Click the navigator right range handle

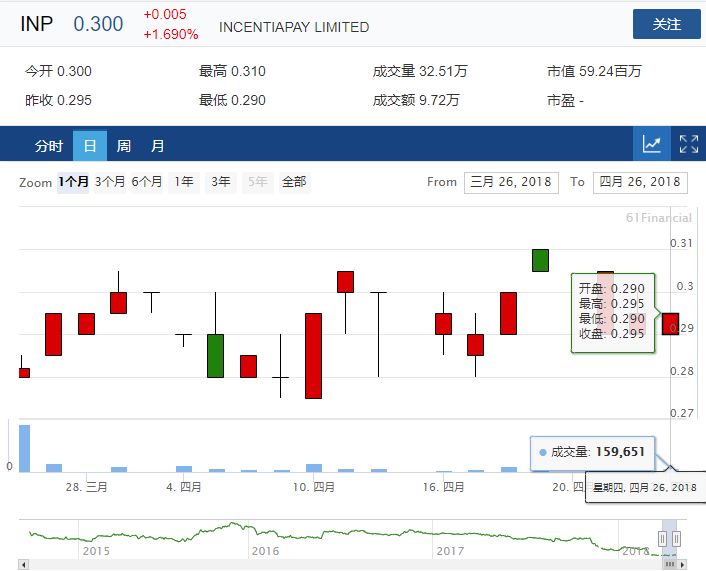[676, 538]
